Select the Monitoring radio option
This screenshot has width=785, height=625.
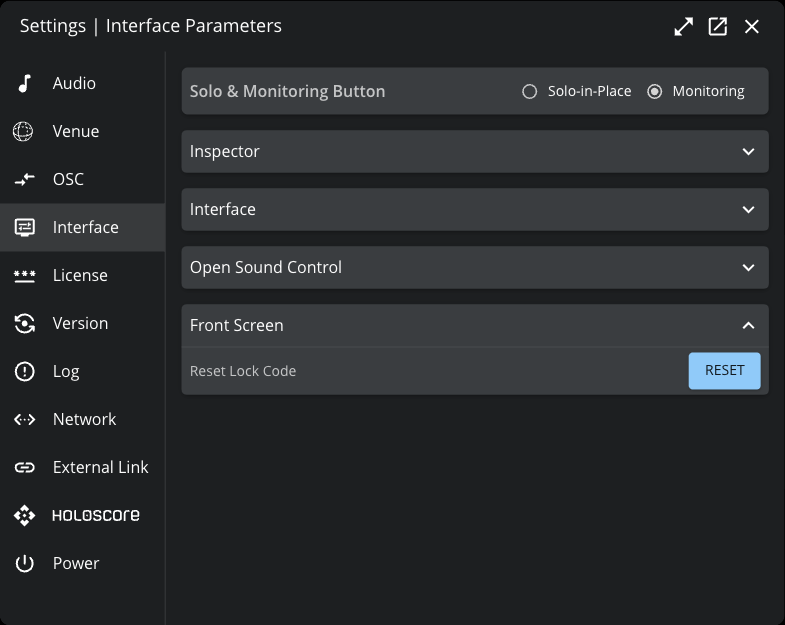tap(655, 91)
